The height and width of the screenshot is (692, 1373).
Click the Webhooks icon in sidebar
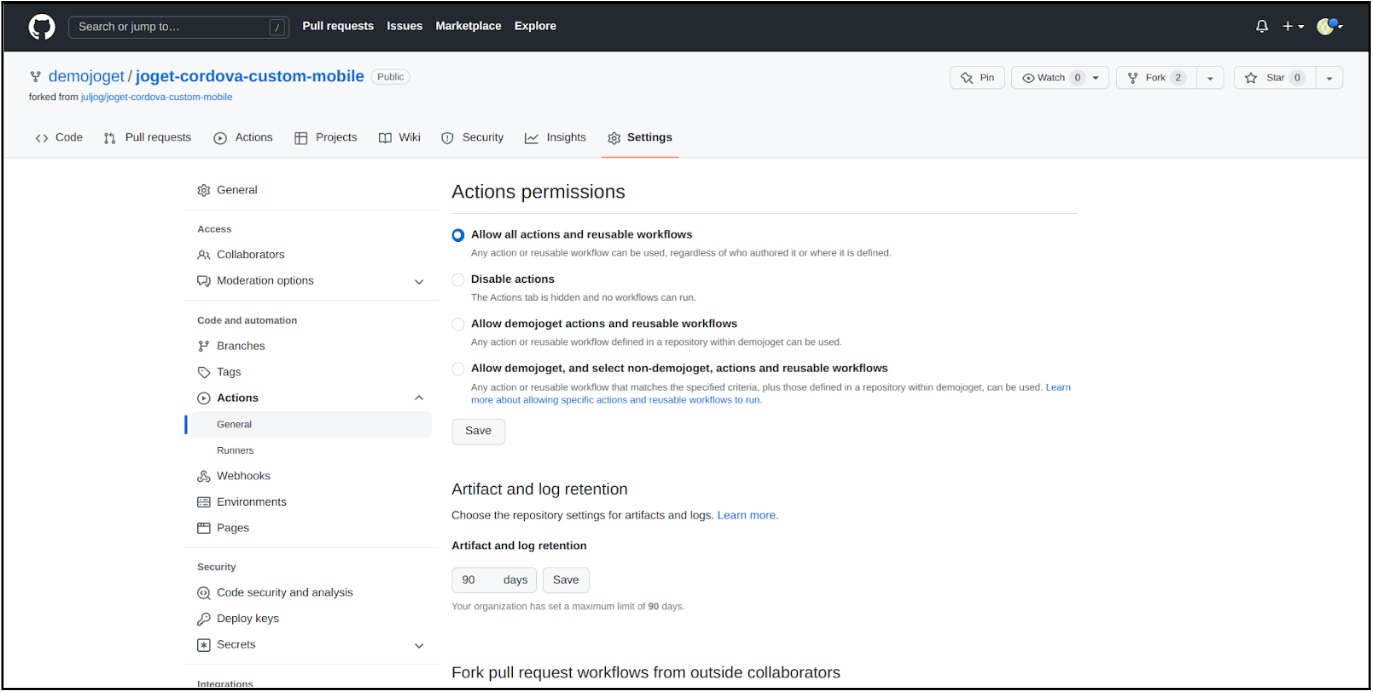[204, 476]
